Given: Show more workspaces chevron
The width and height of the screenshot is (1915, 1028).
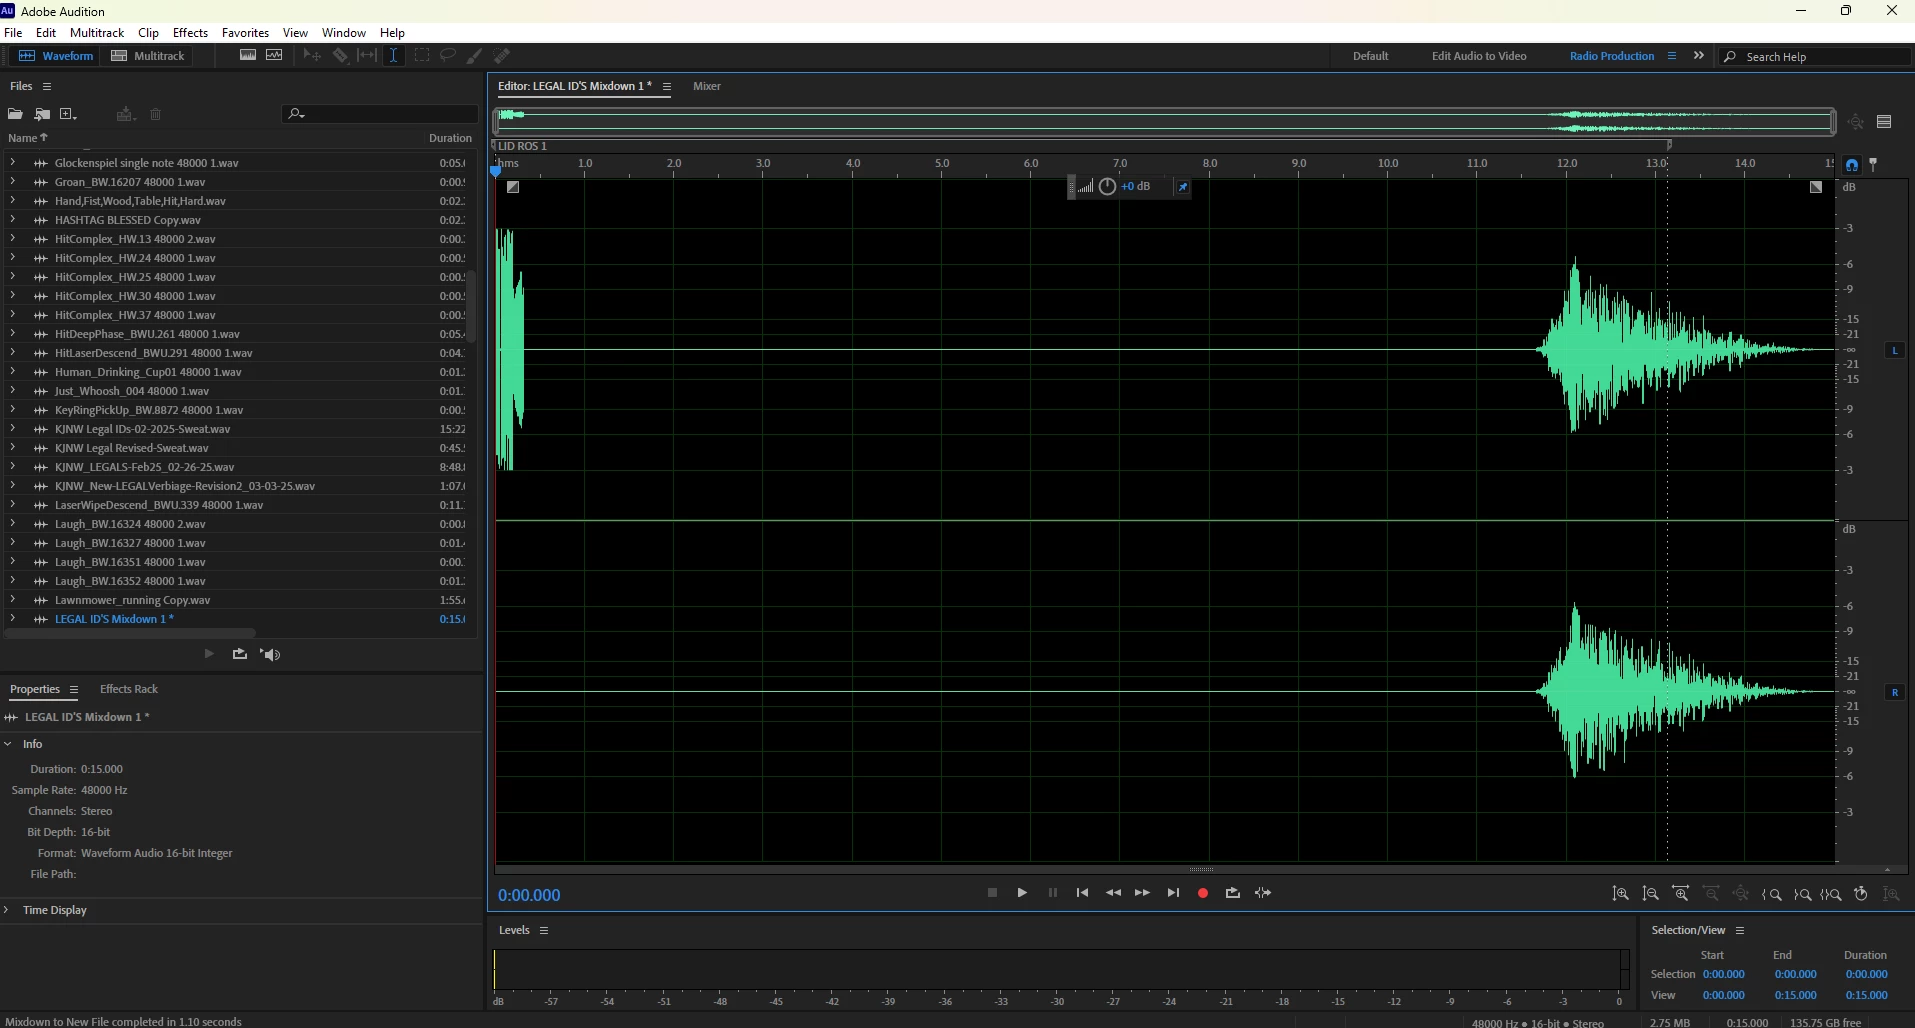Looking at the screenshot, I should pos(1698,56).
